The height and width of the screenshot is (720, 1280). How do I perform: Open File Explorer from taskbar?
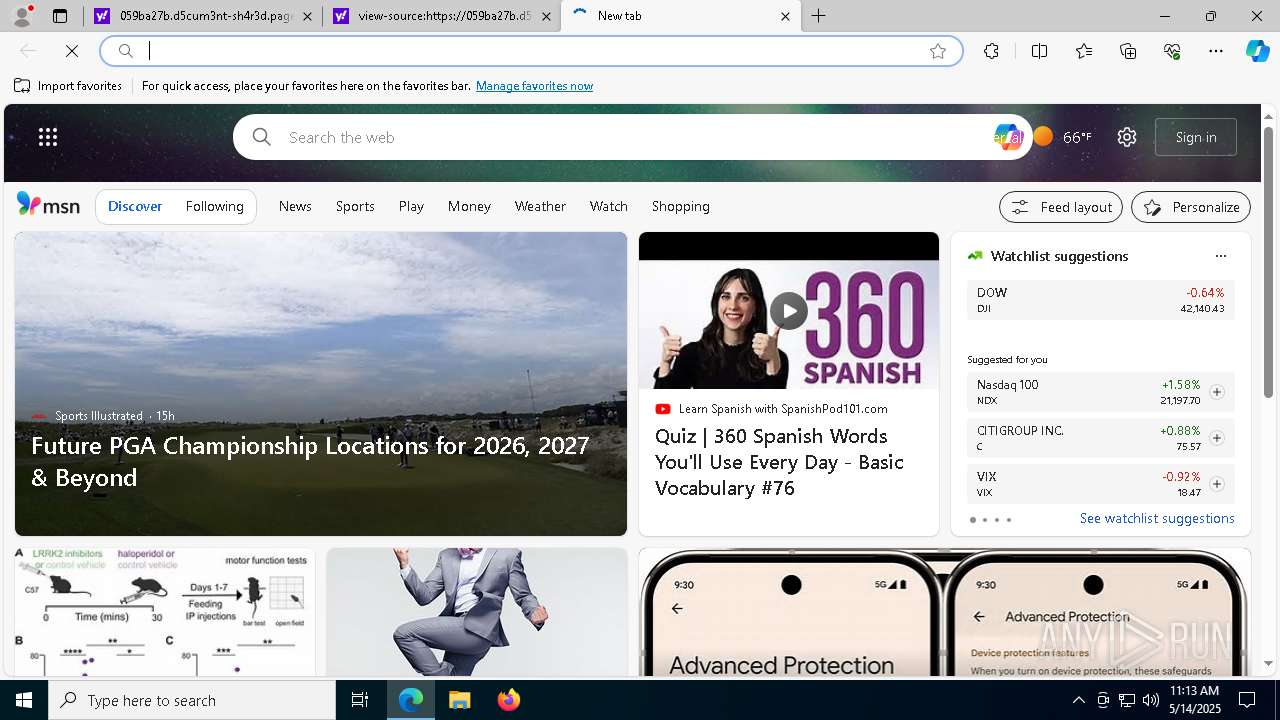(459, 700)
